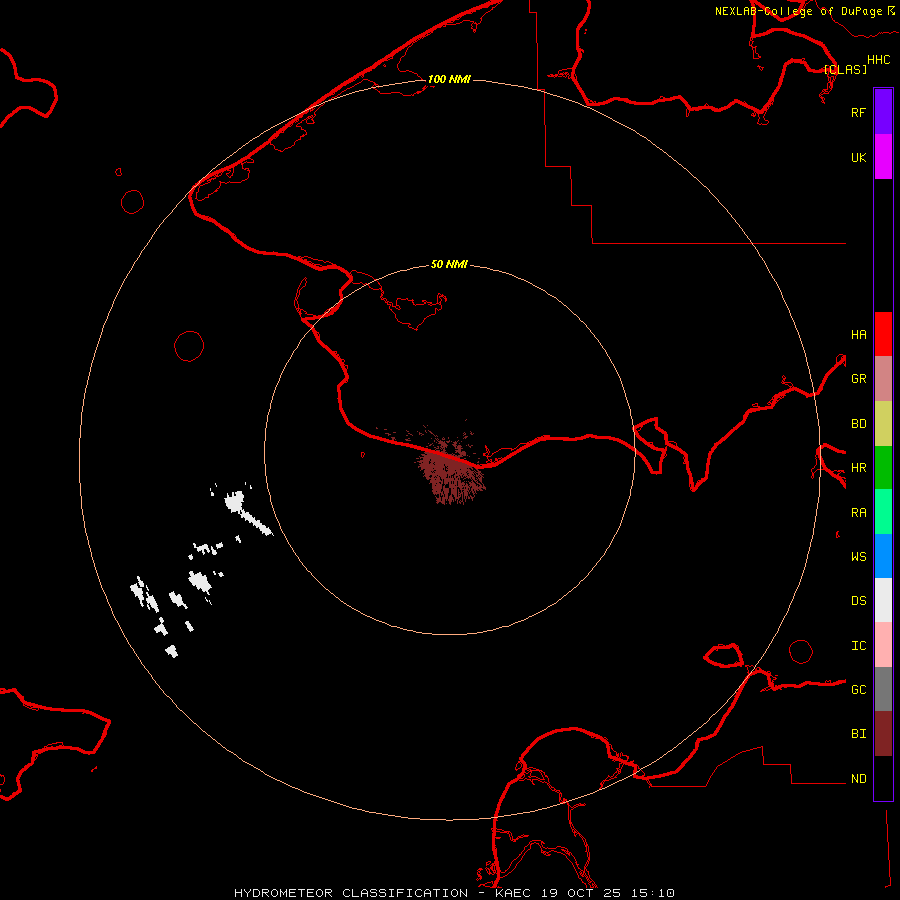Click the BI legend label

pyautogui.click(x=858, y=734)
